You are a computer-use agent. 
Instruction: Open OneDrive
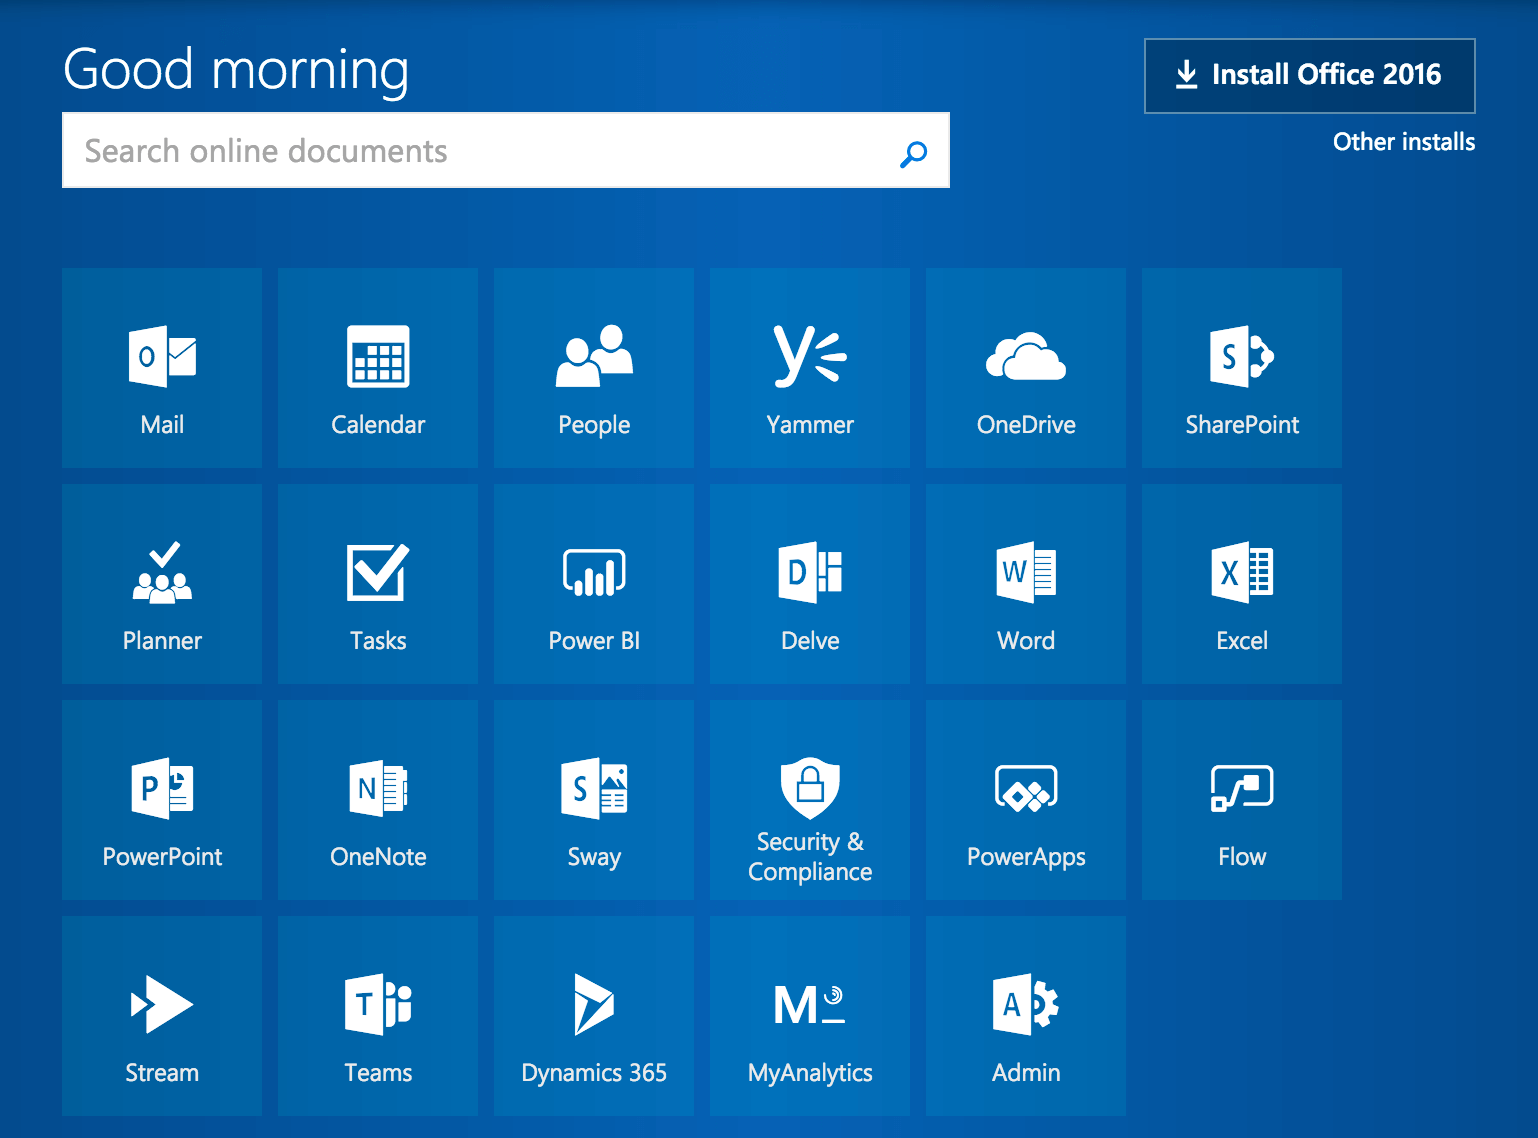(x=1025, y=368)
